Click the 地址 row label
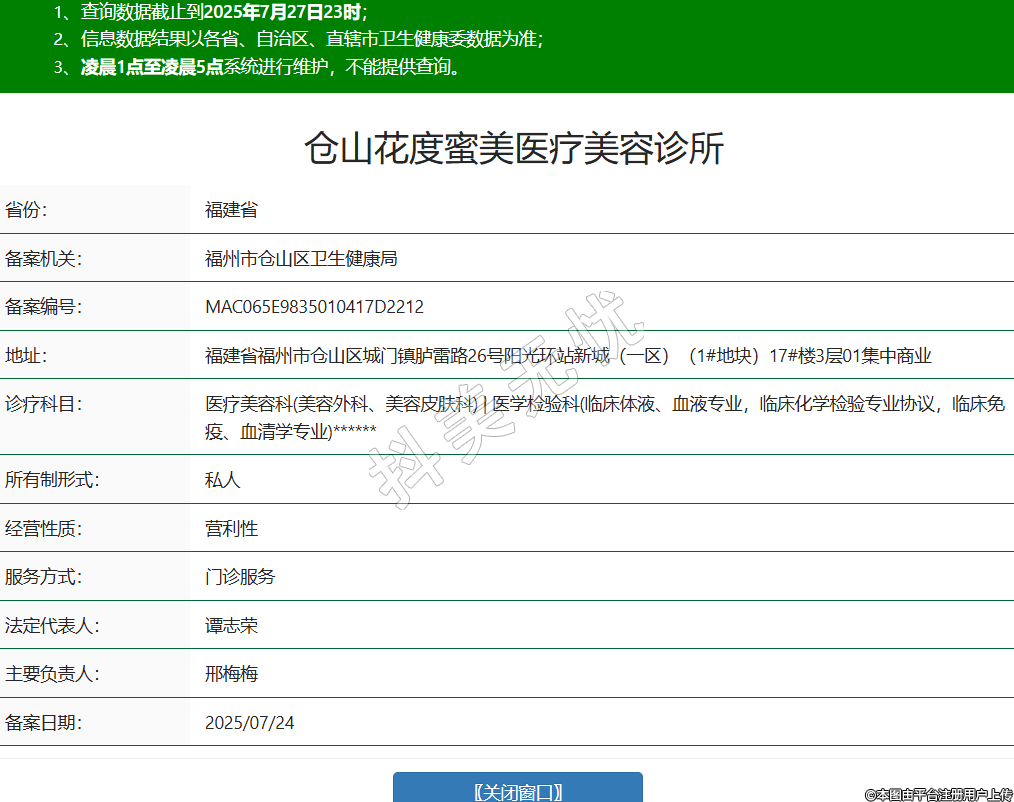The height and width of the screenshot is (802, 1014). point(26,356)
